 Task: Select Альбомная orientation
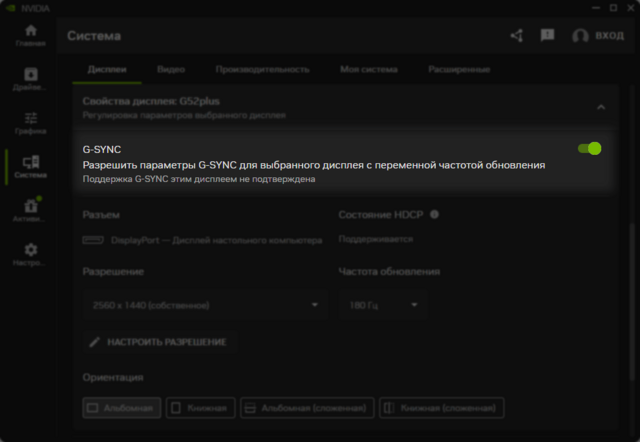[122, 408]
